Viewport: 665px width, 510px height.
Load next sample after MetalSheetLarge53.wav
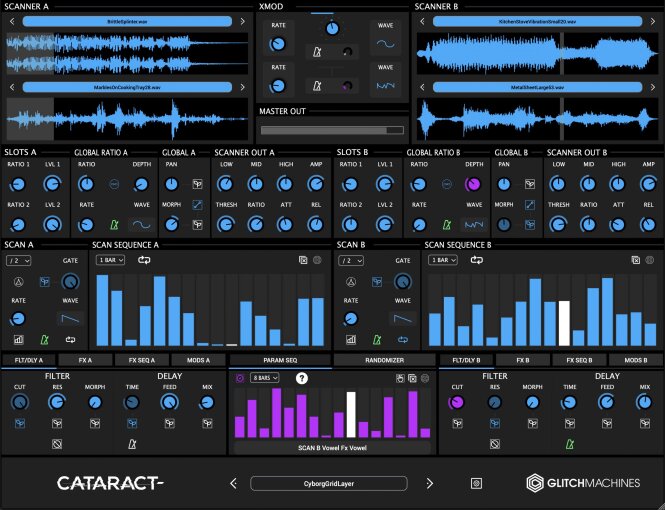pyautogui.click(x=653, y=87)
